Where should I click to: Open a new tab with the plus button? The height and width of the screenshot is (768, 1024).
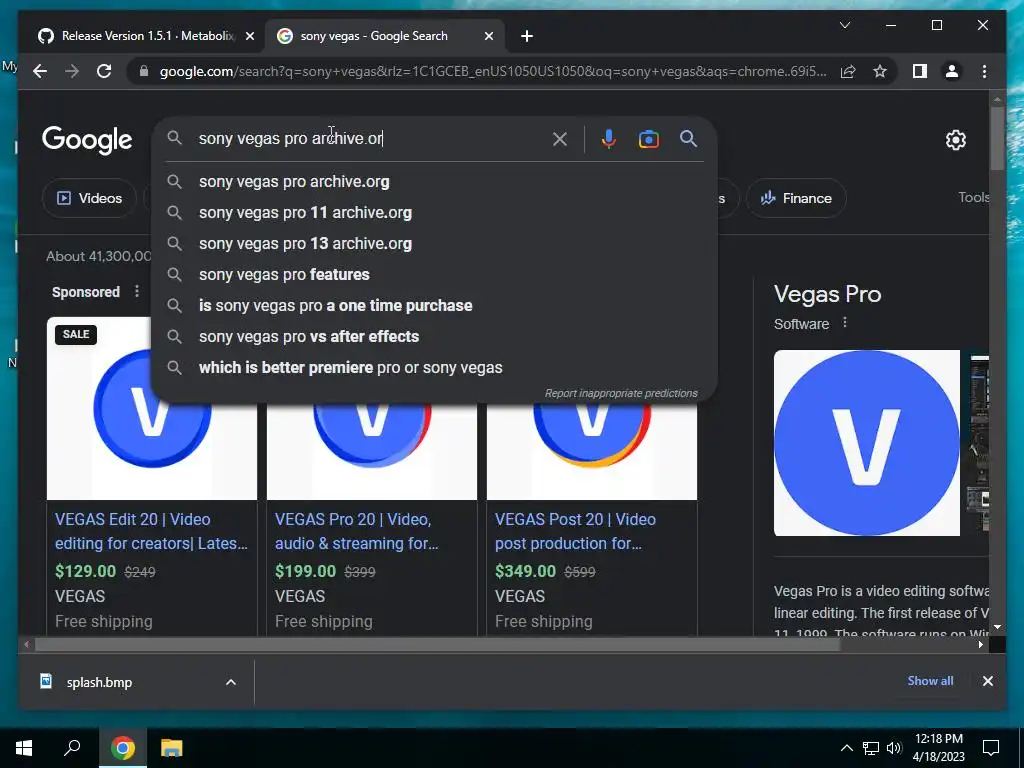point(527,36)
